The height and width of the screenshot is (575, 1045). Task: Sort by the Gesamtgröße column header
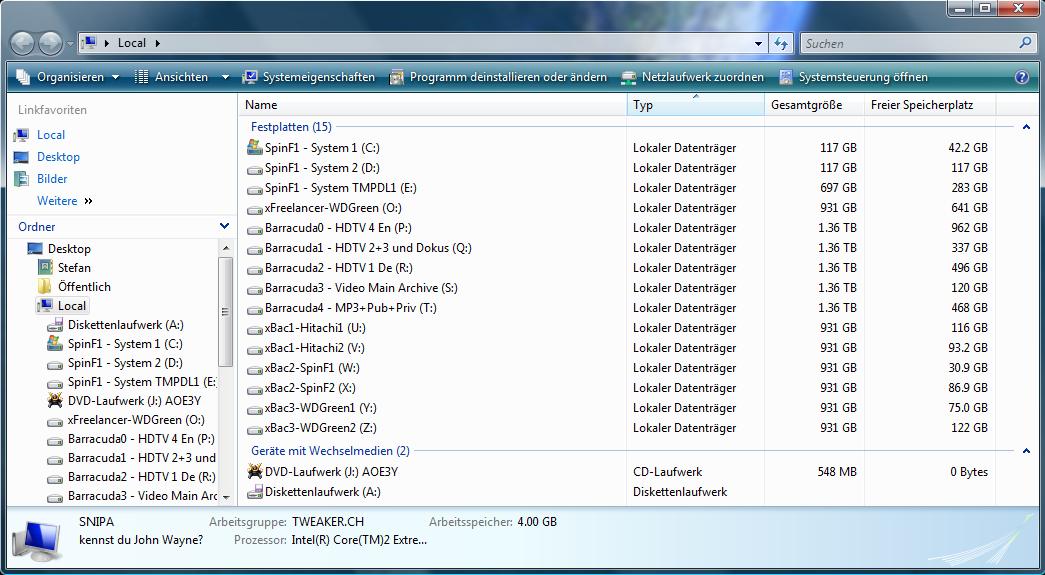(x=806, y=105)
